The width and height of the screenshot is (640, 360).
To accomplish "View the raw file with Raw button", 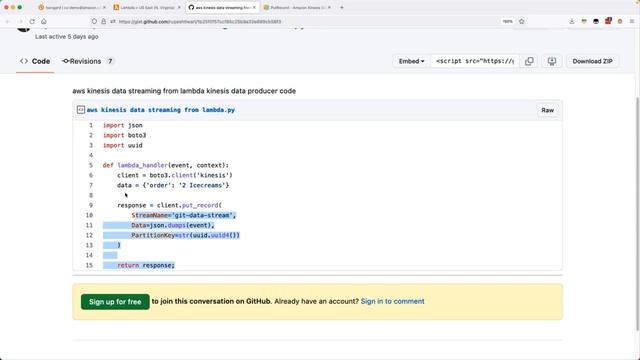I will point(547,110).
